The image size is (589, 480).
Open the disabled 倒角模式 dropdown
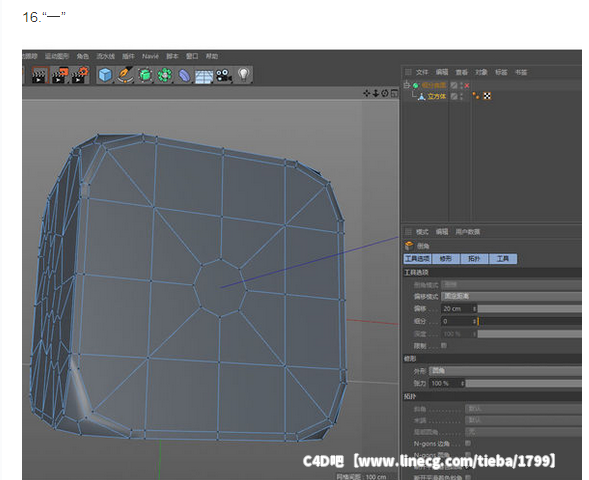point(511,285)
